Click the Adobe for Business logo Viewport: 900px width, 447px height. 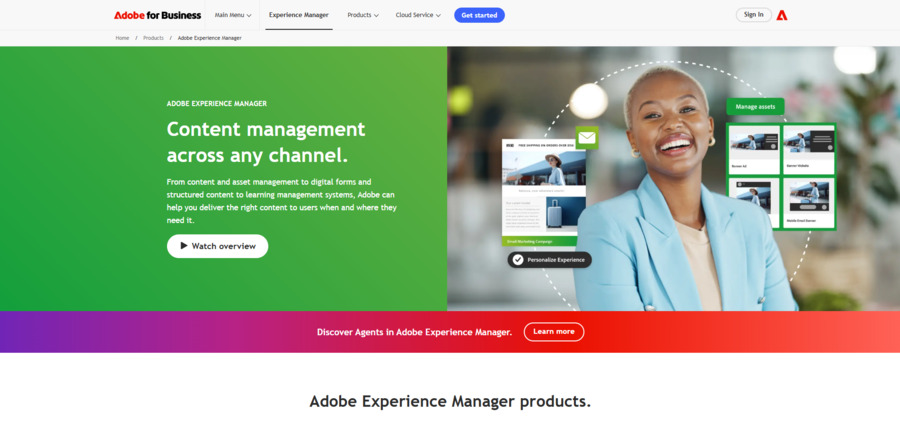click(157, 15)
